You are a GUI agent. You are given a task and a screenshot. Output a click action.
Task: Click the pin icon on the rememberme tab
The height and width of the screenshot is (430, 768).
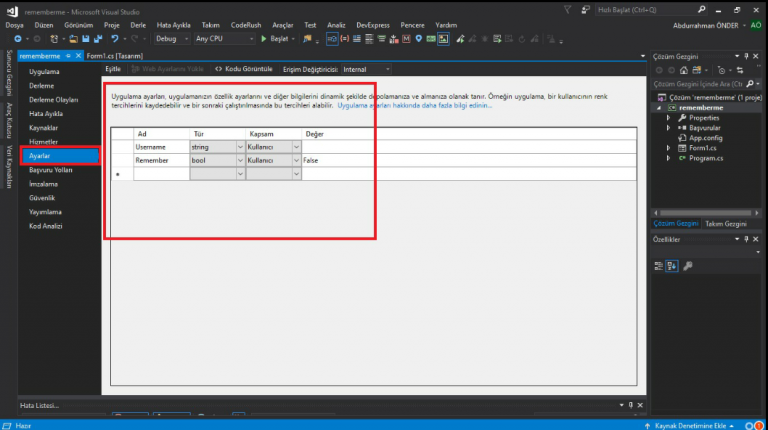click(x=68, y=56)
